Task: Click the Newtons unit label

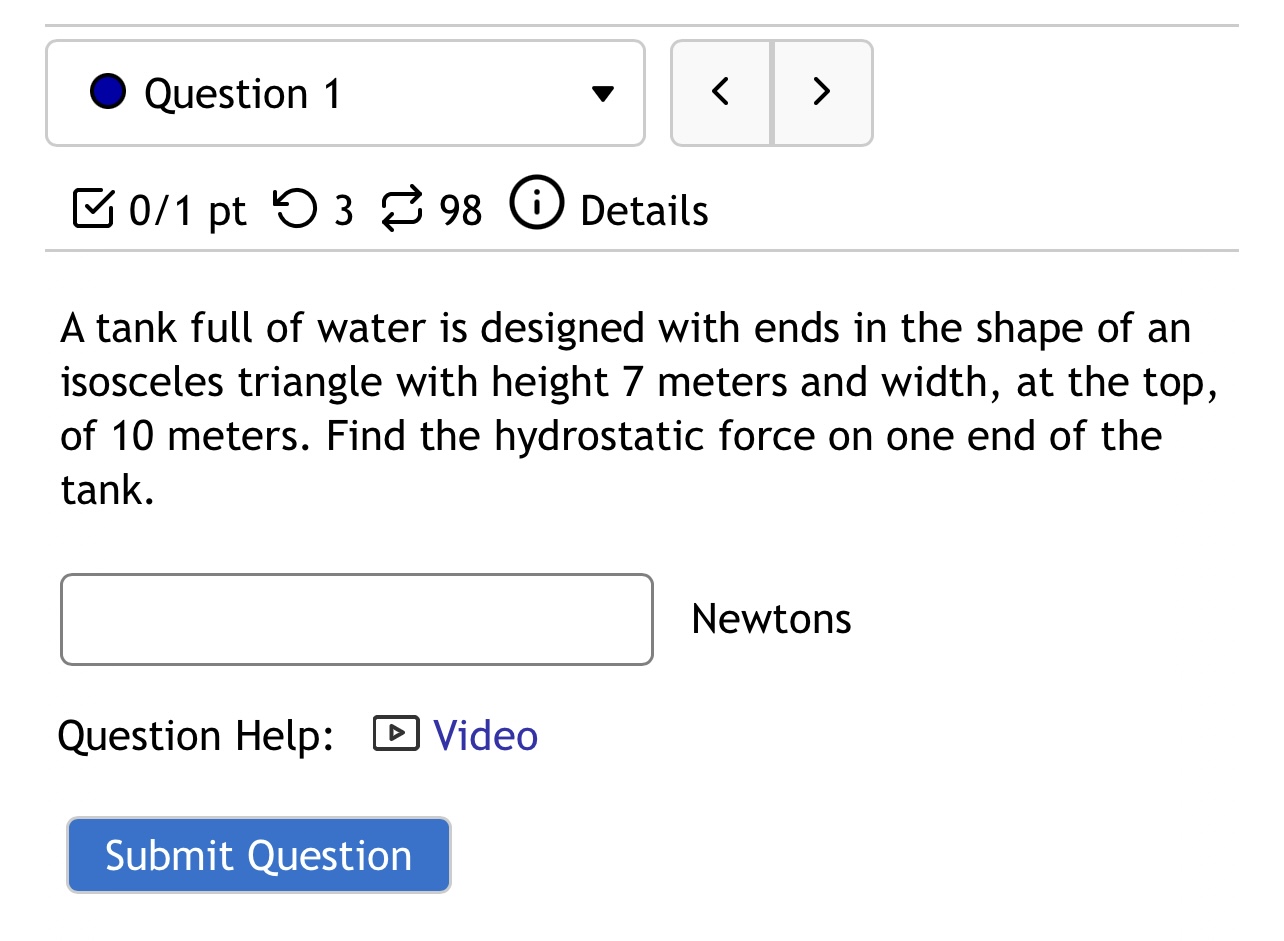Action: [771, 618]
